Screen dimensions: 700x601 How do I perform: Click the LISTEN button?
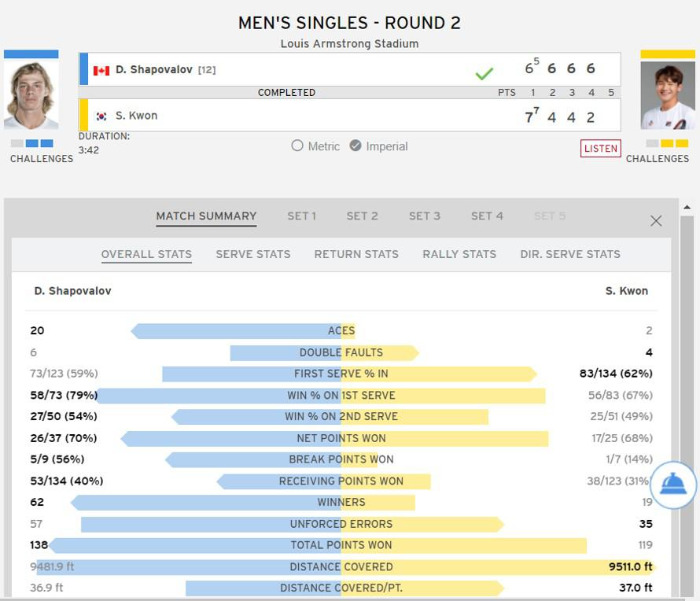(x=600, y=148)
